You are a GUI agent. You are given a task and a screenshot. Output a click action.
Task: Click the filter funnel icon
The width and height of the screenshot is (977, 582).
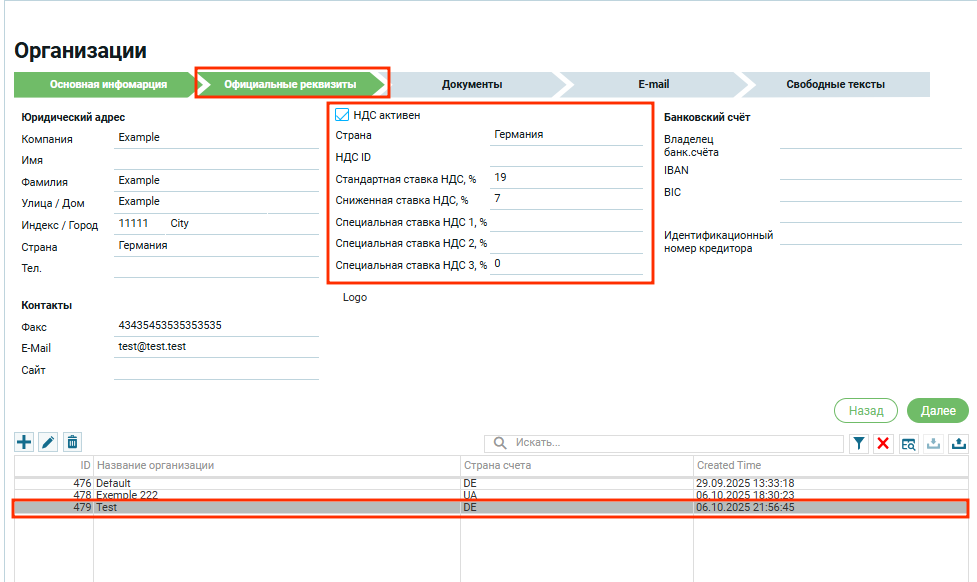point(859,444)
